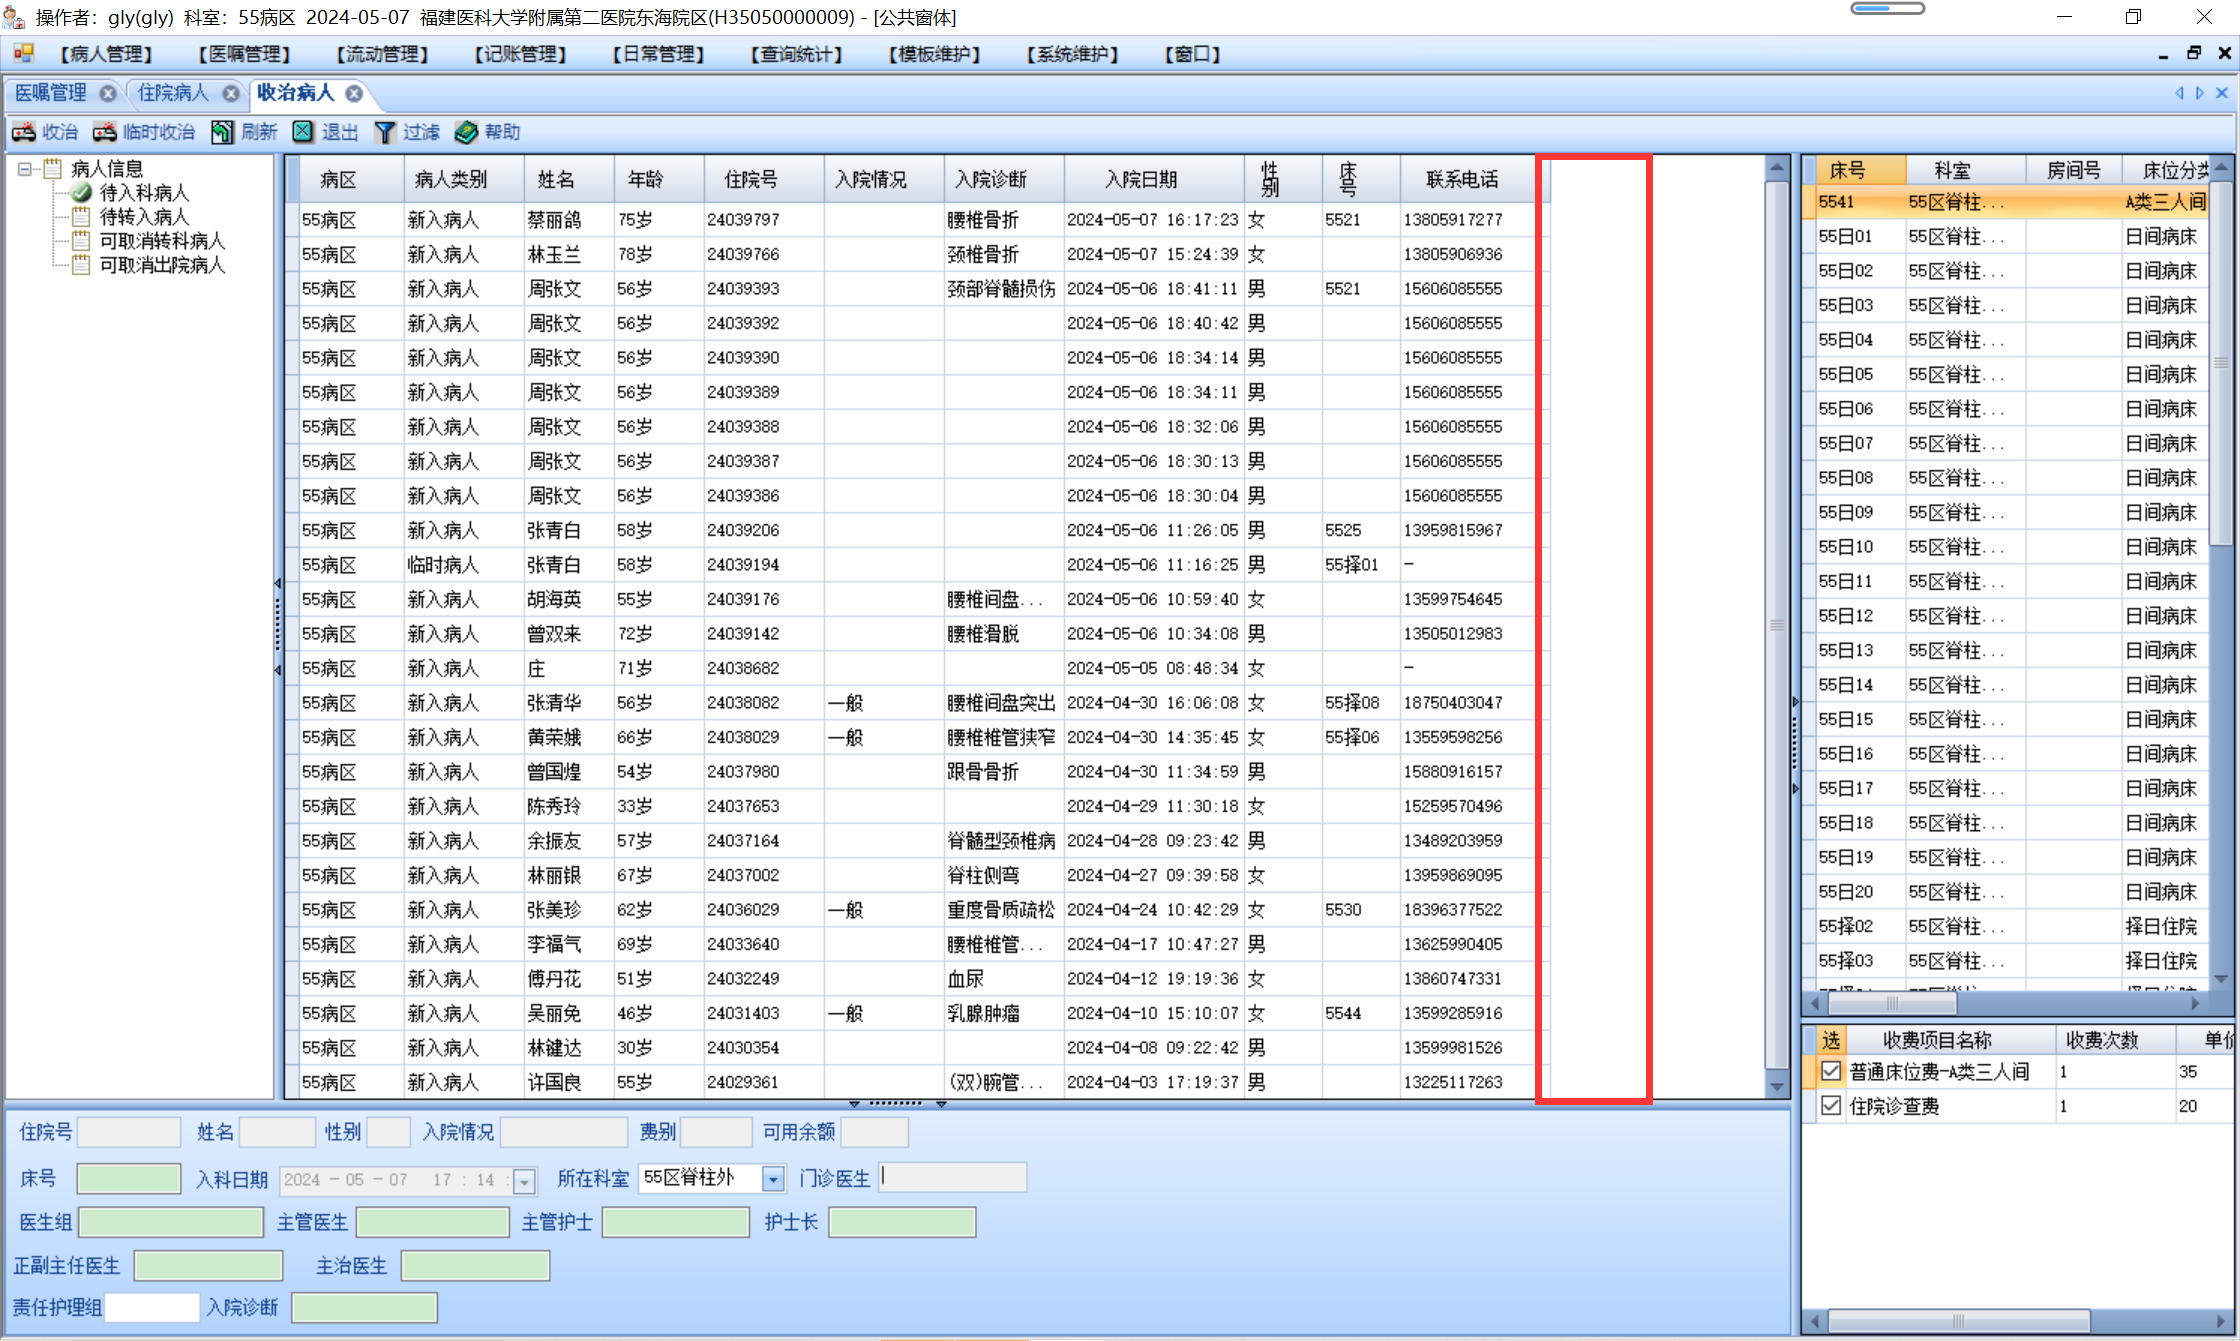Open the 过滤 filter funnel icon
The height and width of the screenshot is (1341, 2240).
click(x=384, y=132)
